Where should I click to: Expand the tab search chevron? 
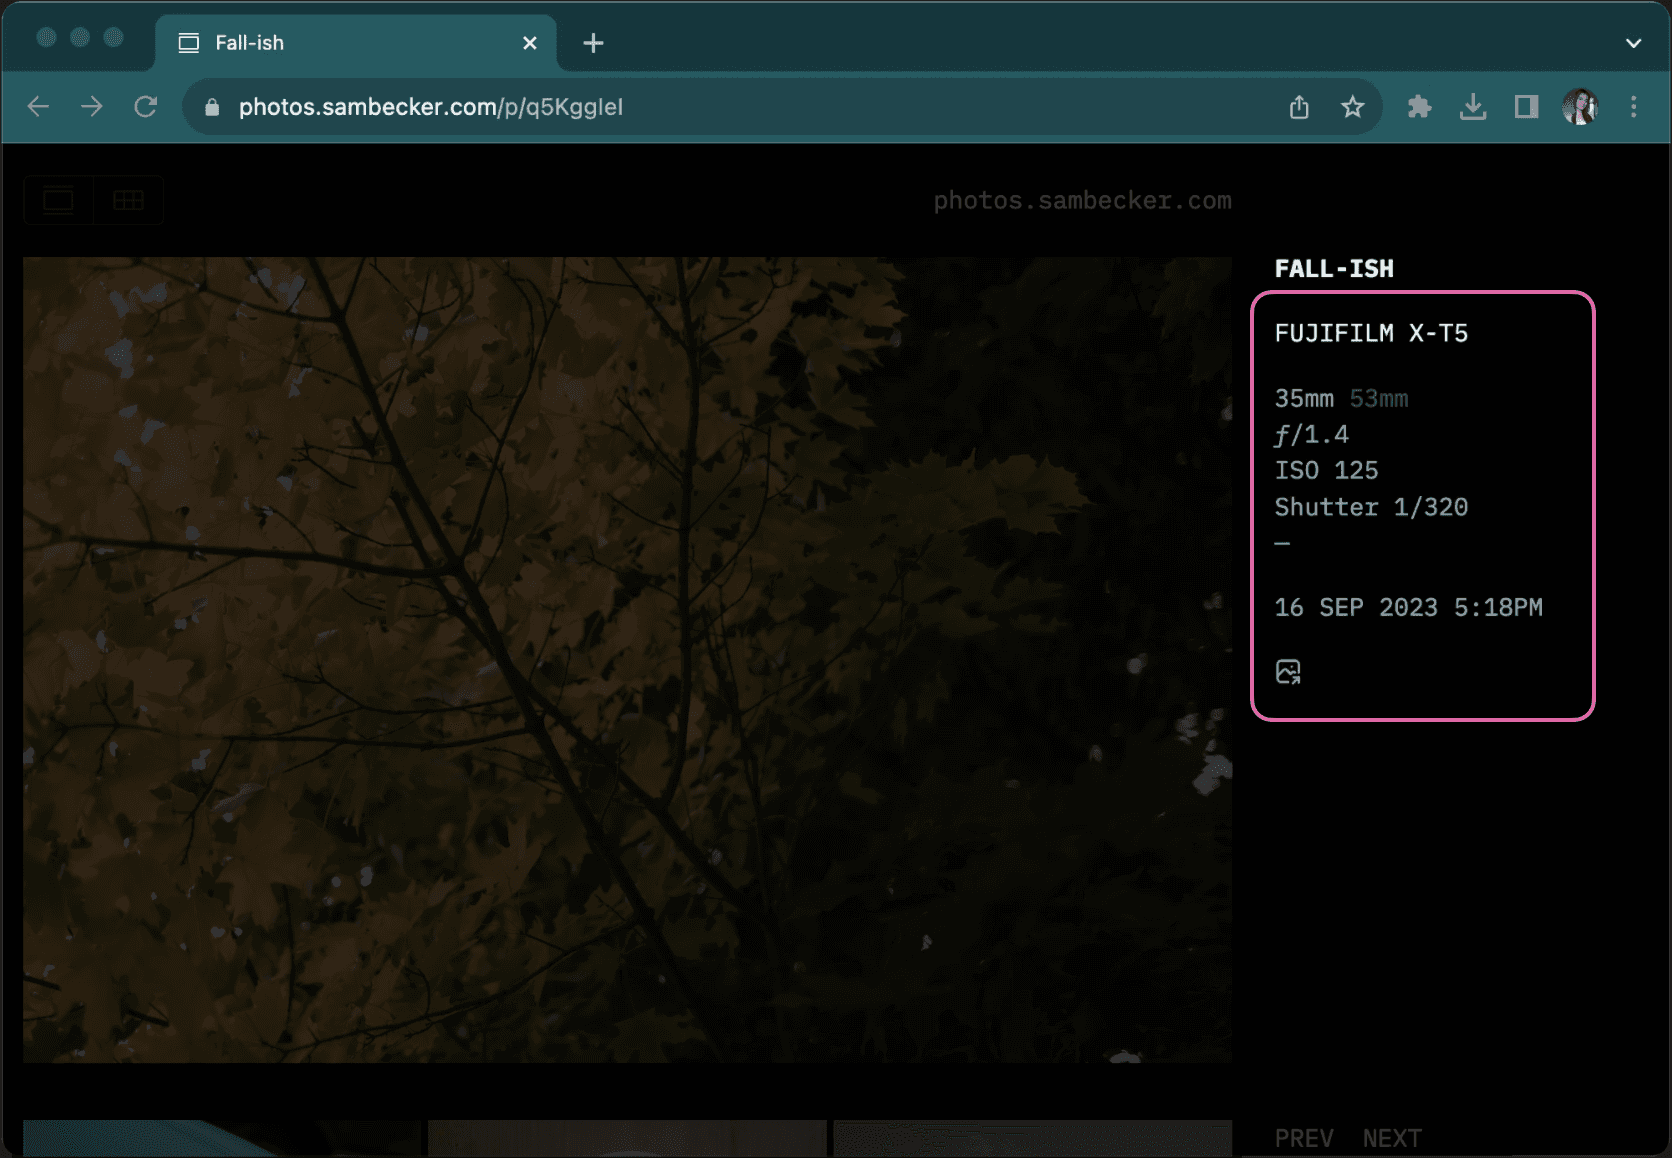(1633, 43)
